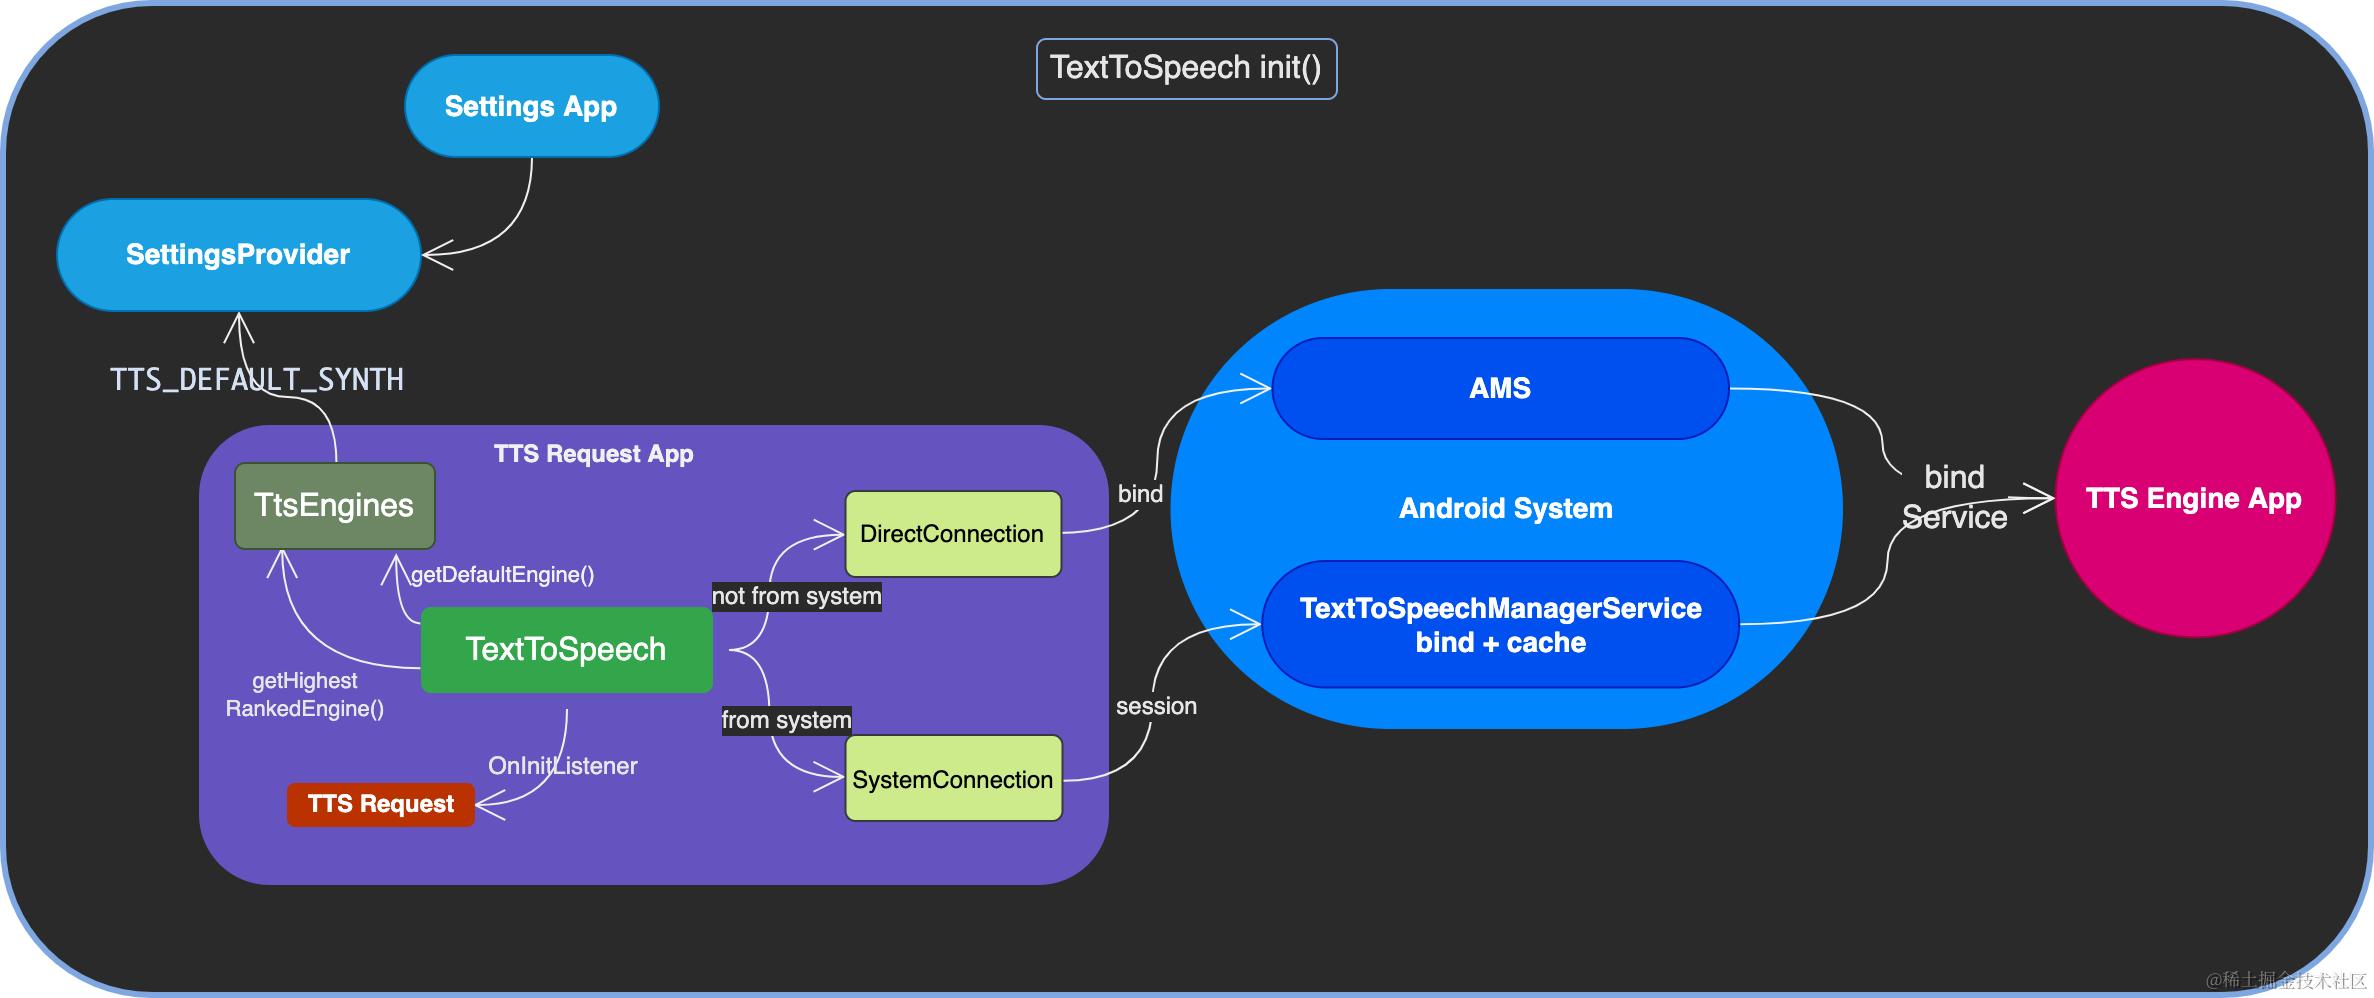
Task: Select the Settings App node
Action: pos(531,105)
